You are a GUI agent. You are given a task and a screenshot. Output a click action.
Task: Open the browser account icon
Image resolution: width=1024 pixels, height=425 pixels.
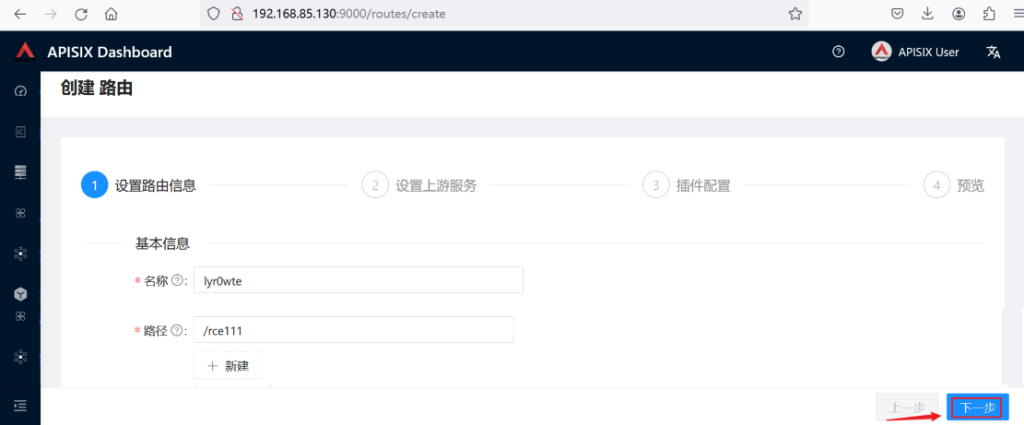(x=959, y=14)
